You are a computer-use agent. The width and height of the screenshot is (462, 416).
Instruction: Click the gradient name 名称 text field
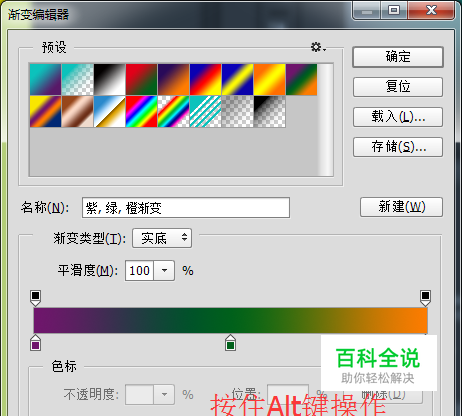point(186,208)
